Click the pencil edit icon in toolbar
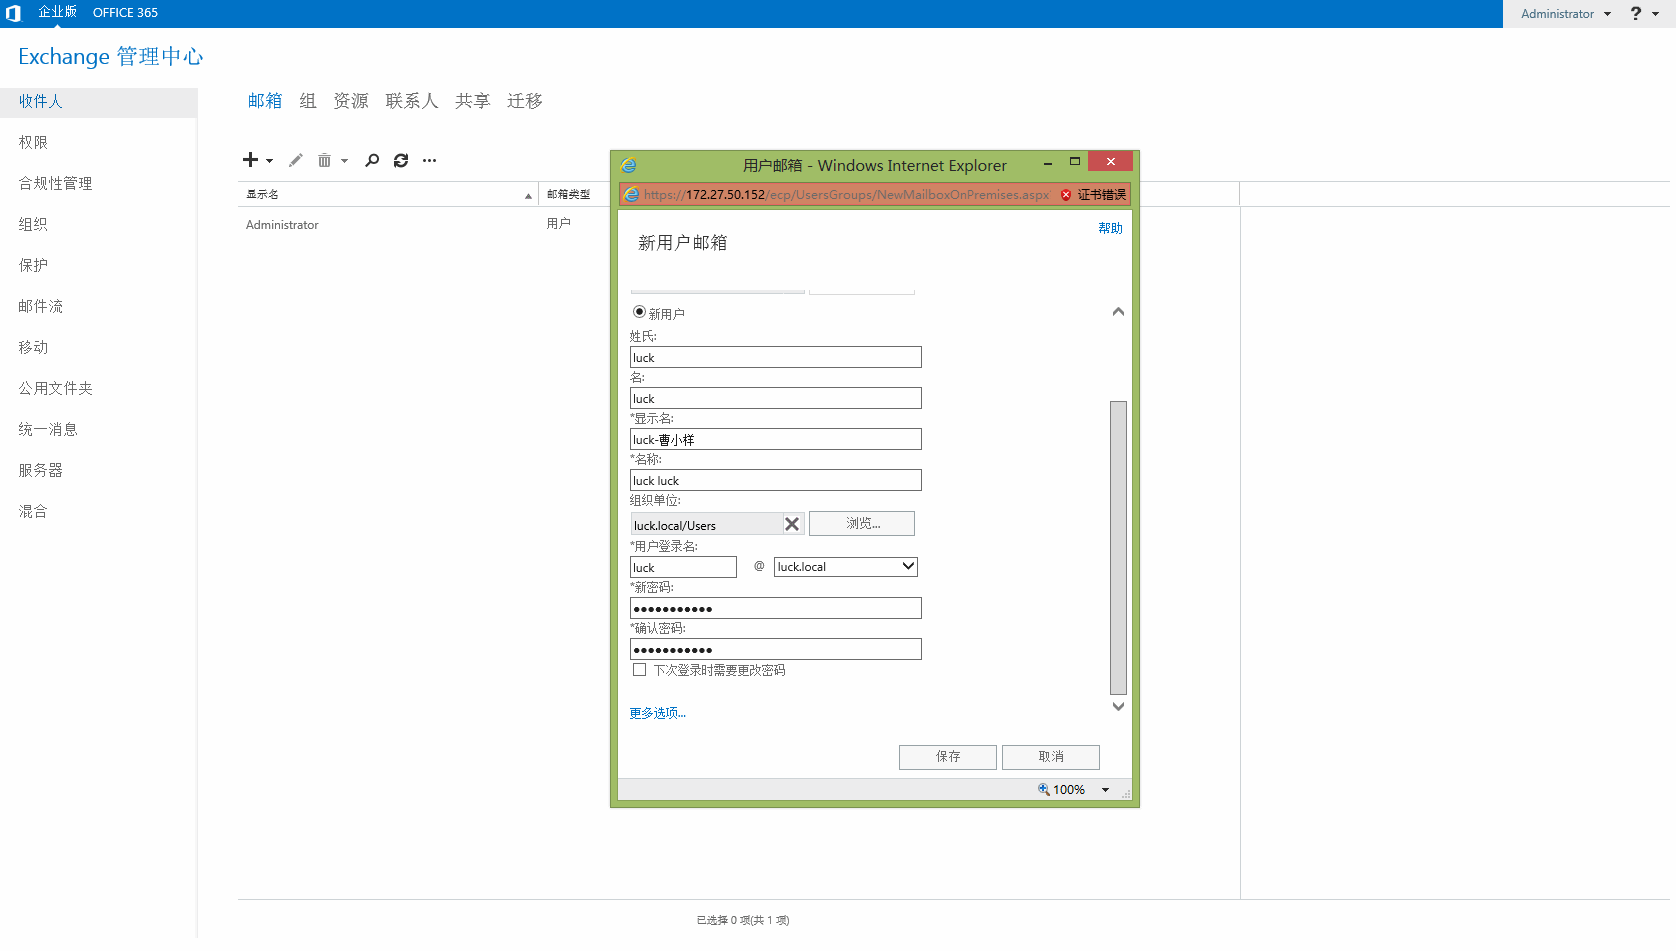The width and height of the screenshot is (1676, 951). [x=296, y=160]
